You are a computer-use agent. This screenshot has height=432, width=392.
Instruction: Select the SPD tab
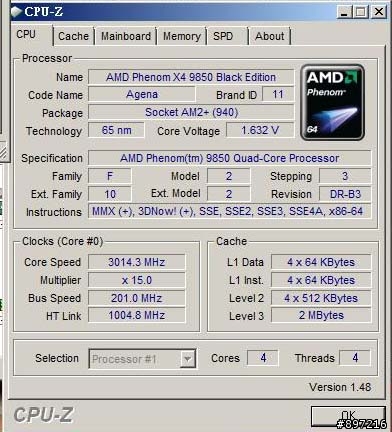[x=223, y=36]
